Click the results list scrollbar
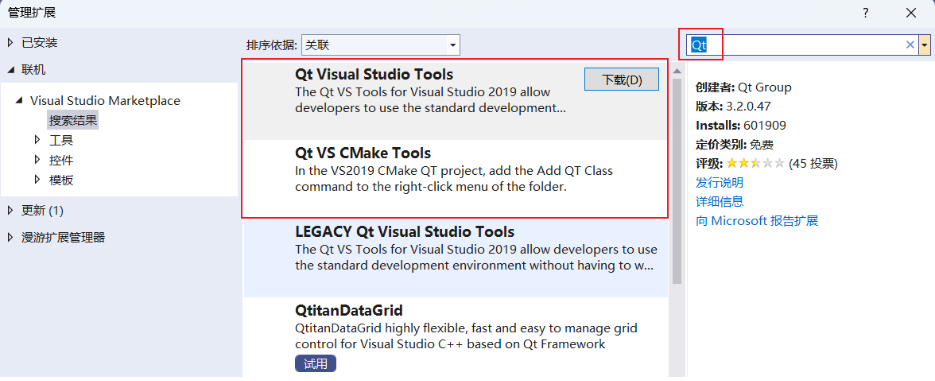The height and width of the screenshot is (381, 935). tap(677, 181)
